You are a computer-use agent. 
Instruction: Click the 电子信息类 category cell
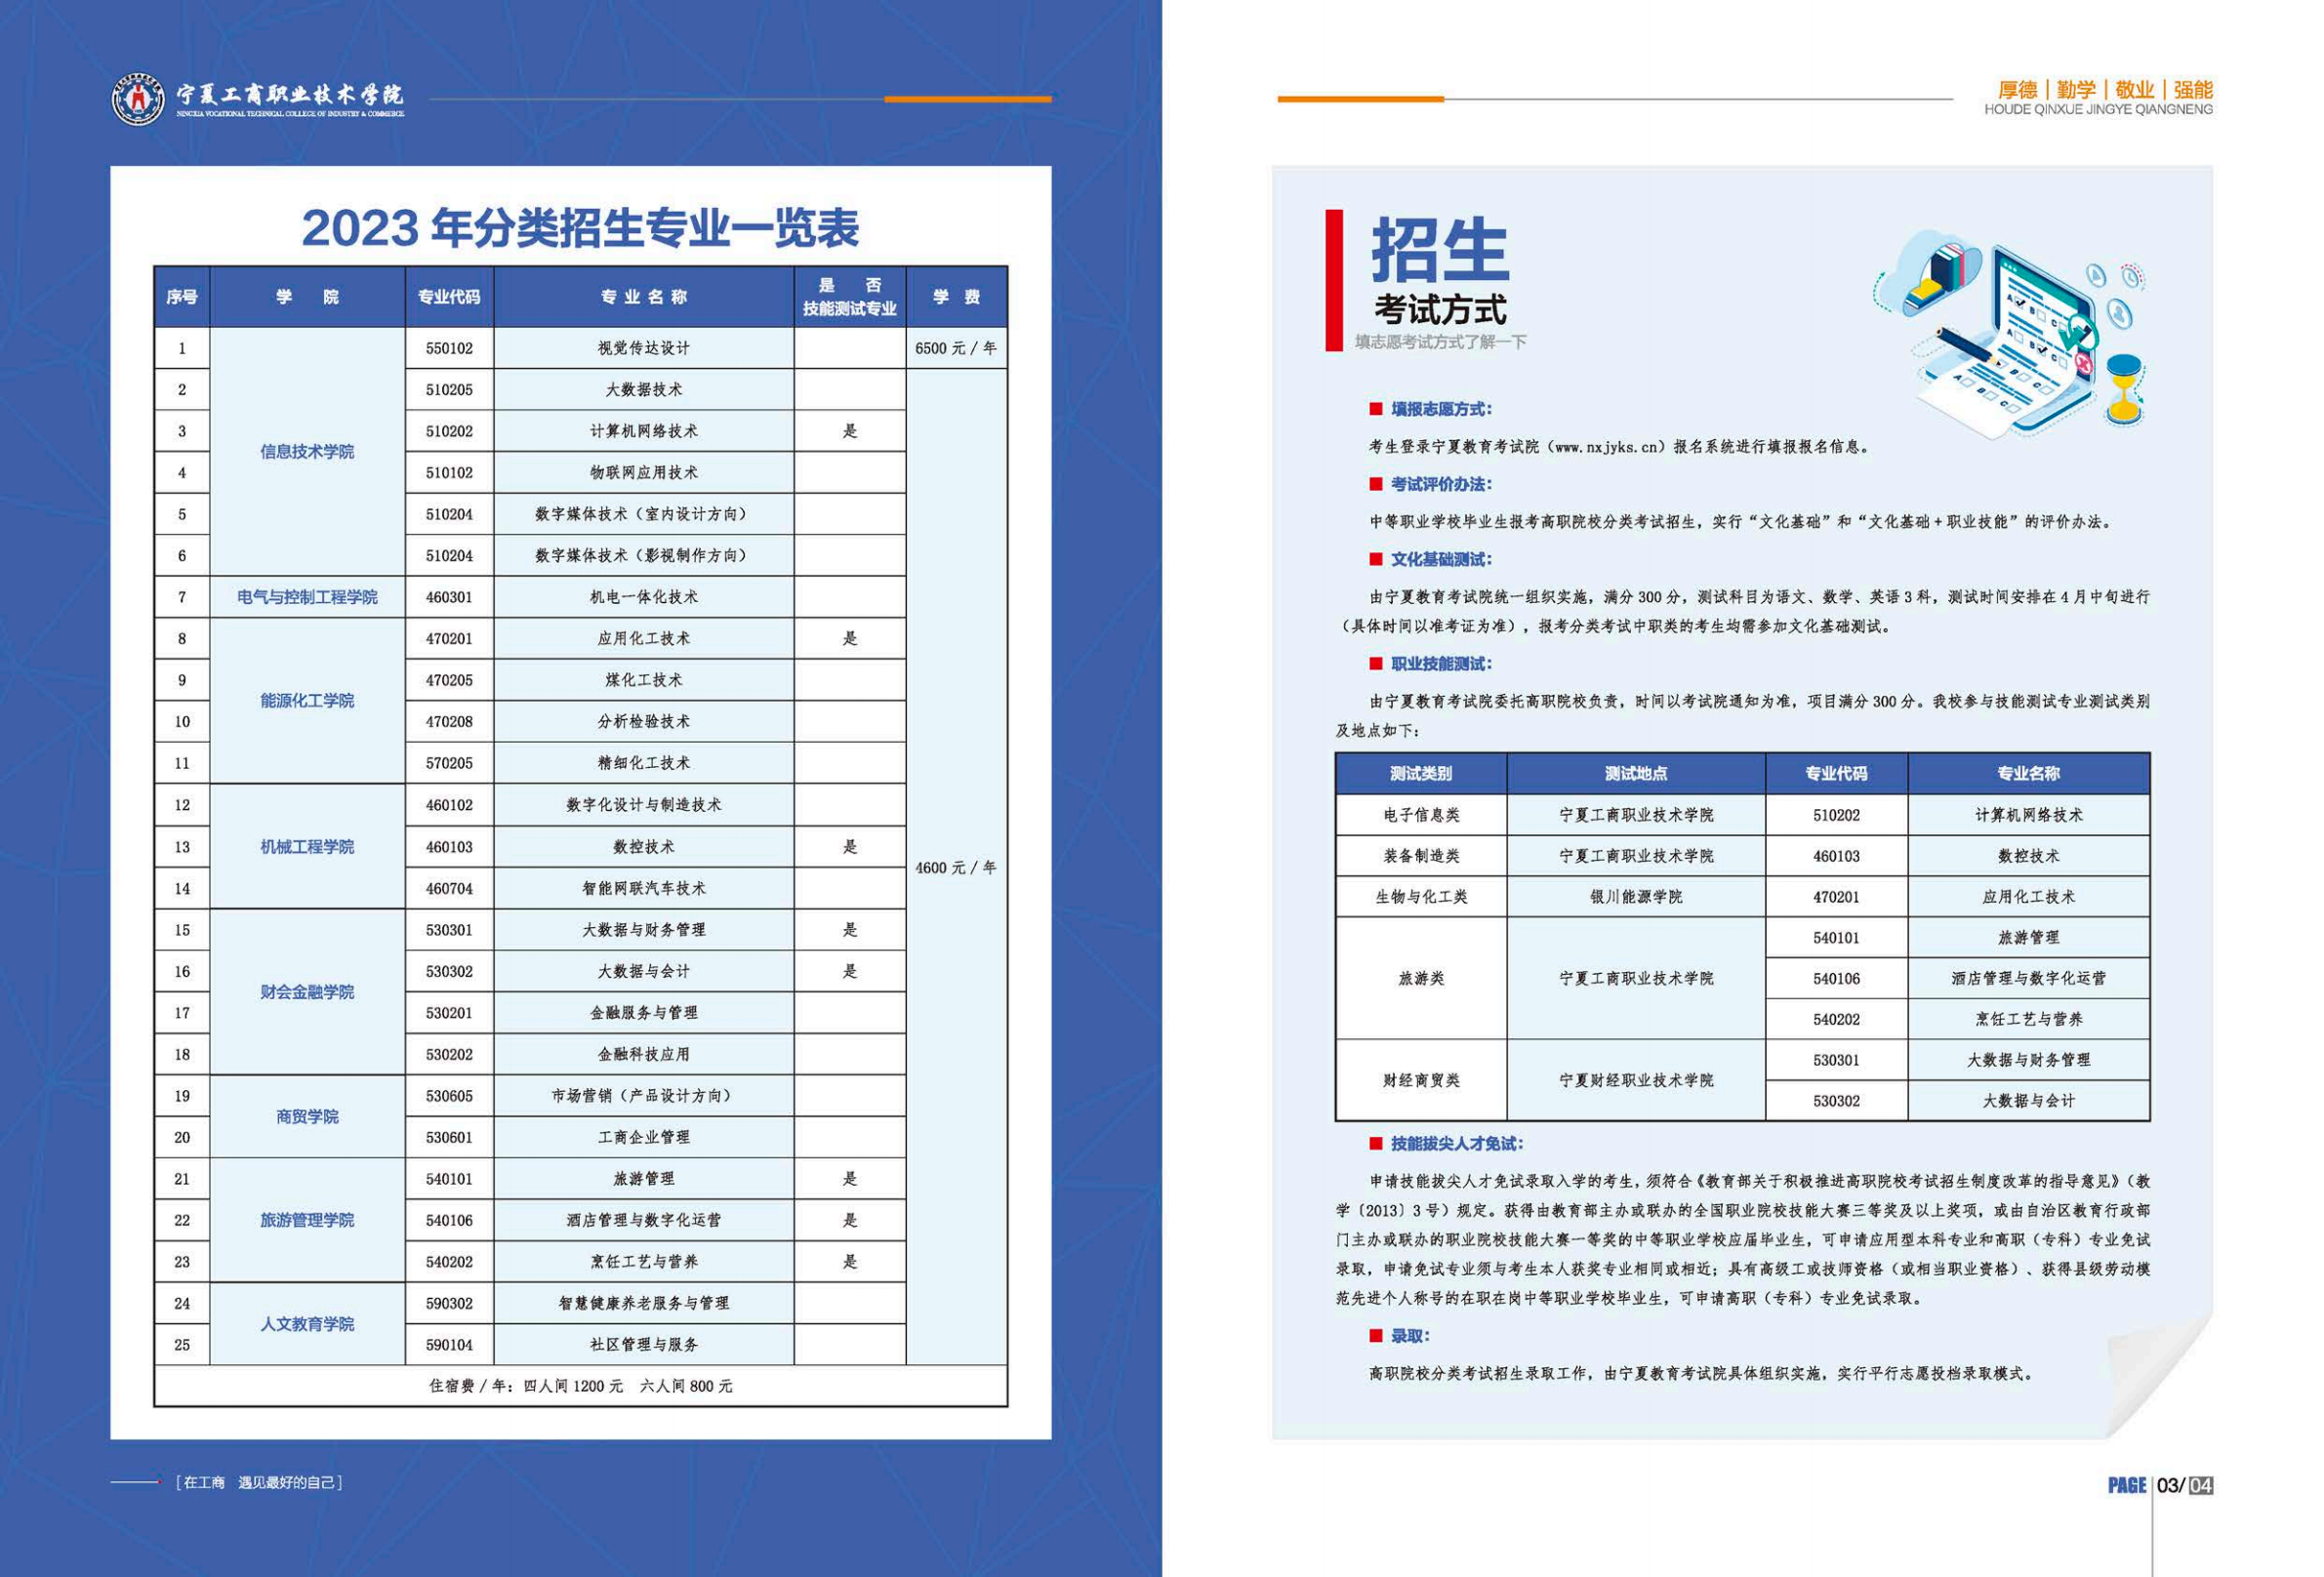(1421, 815)
